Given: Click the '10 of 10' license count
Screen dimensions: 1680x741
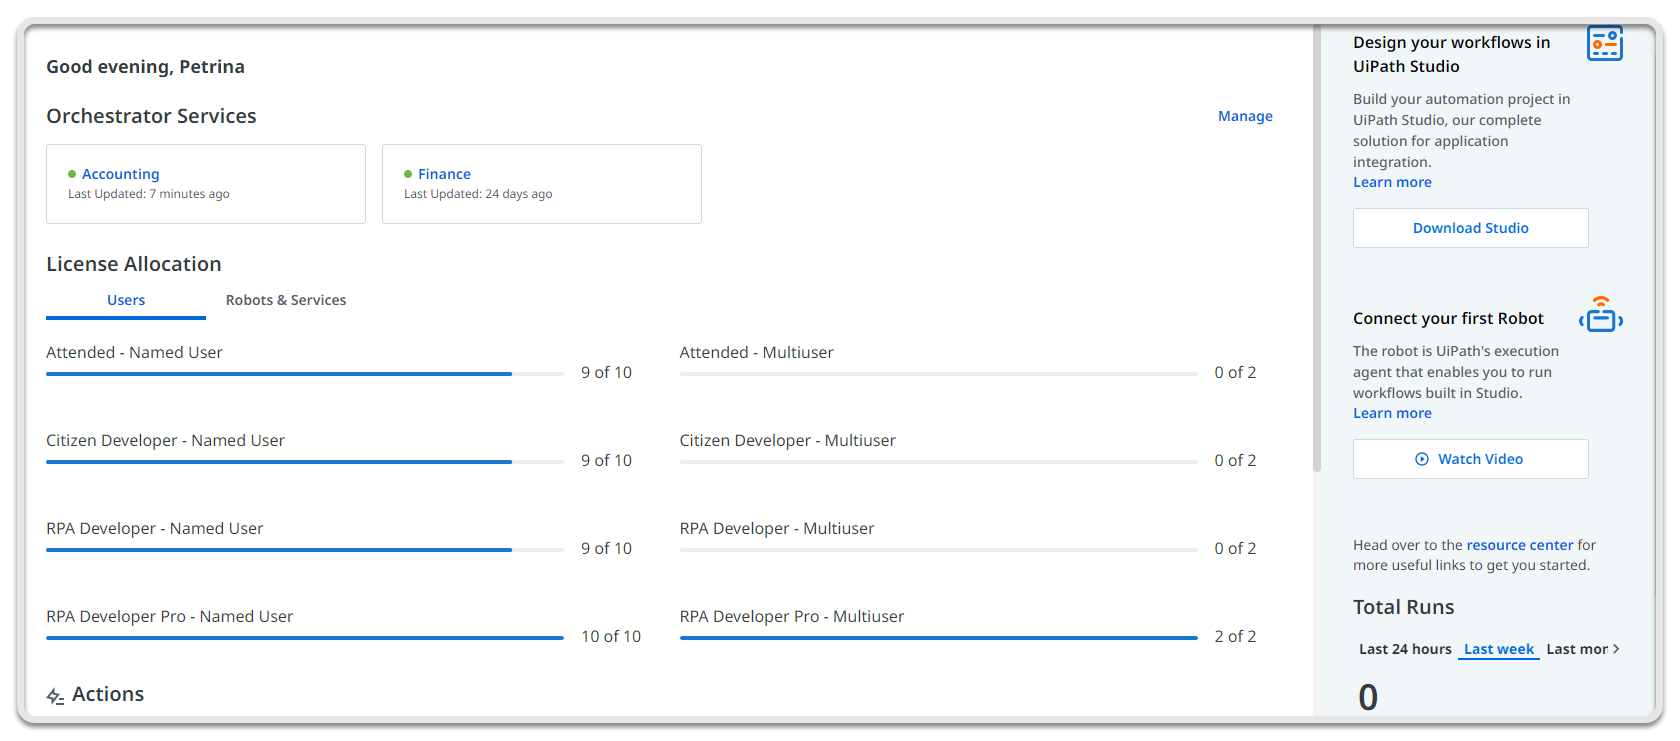Looking at the screenshot, I should click(x=611, y=636).
